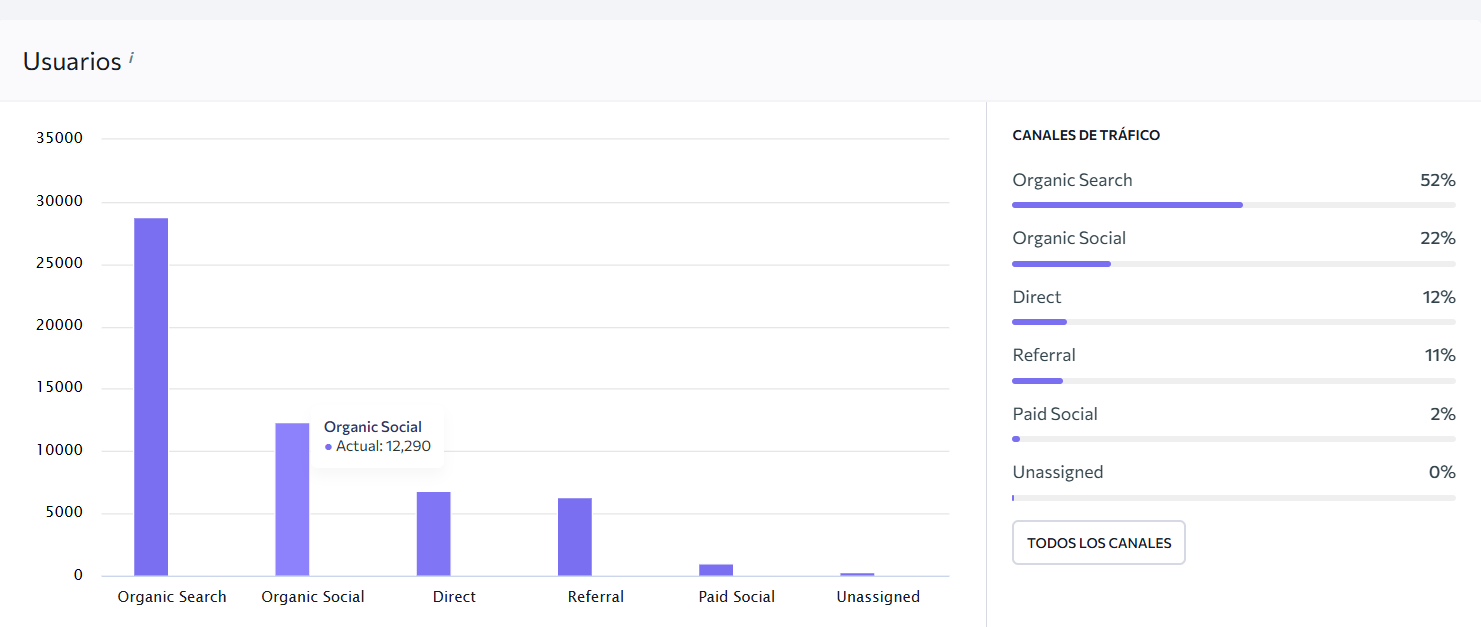Click Organic Search label in traffic channels

coord(1072,180)
